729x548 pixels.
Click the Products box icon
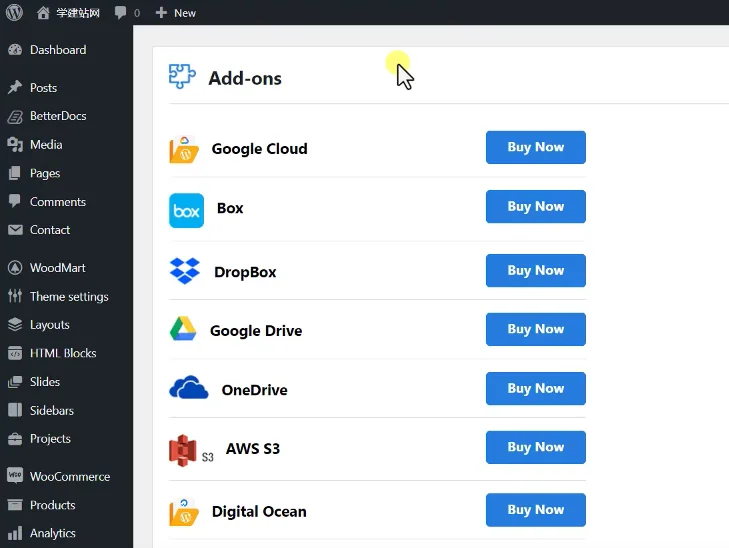pos(15,505)
